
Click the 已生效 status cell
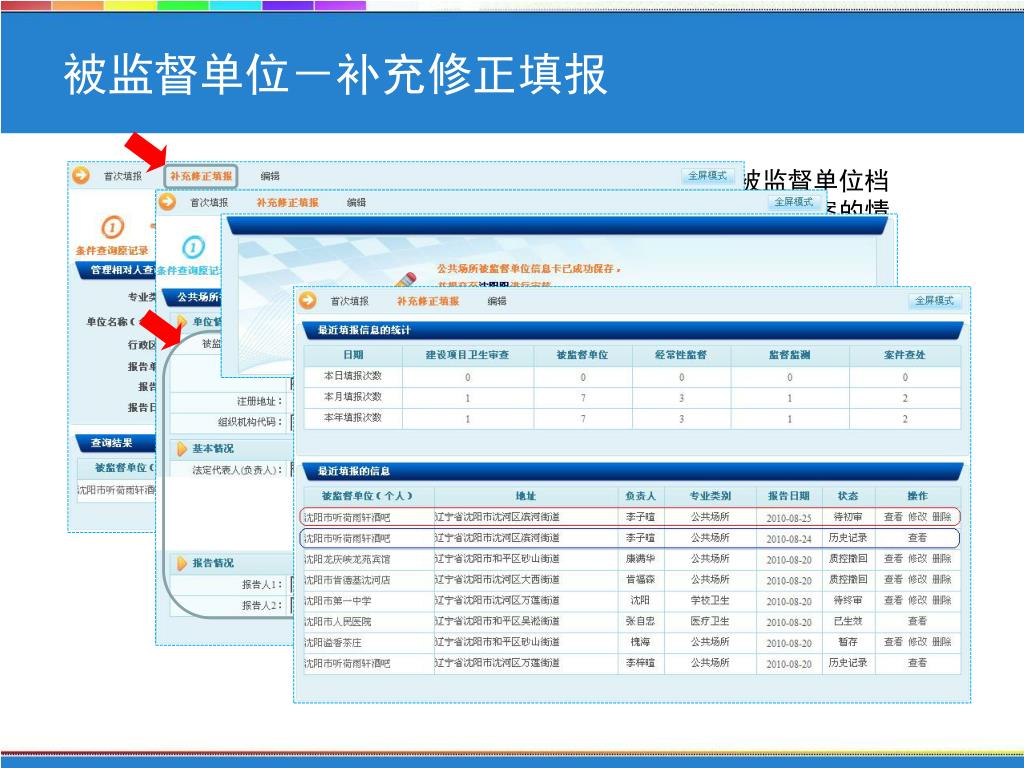click(x=848, y=621)
